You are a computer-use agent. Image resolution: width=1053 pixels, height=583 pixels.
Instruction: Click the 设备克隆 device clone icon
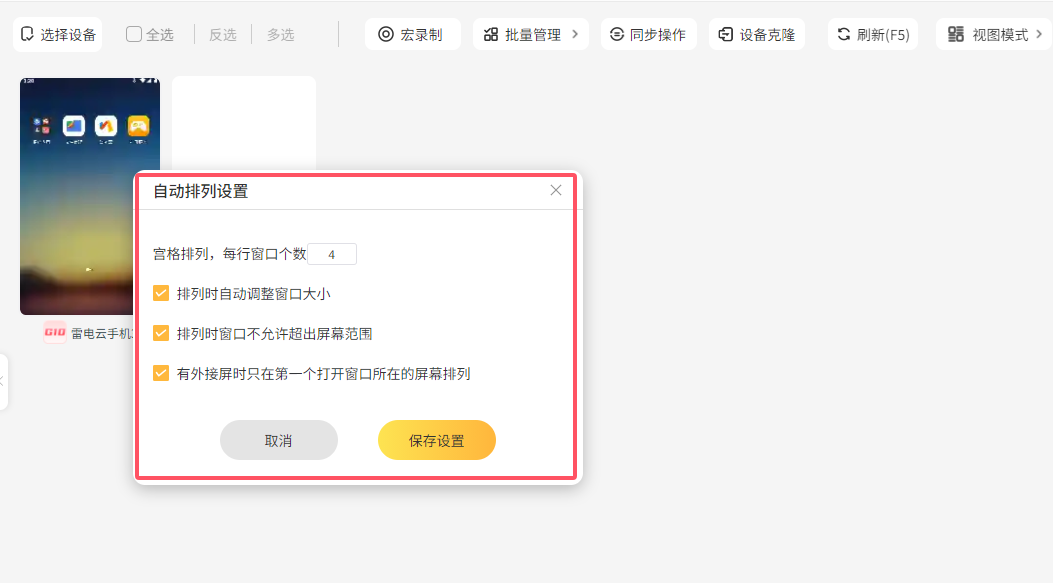[x=726, y=34]
